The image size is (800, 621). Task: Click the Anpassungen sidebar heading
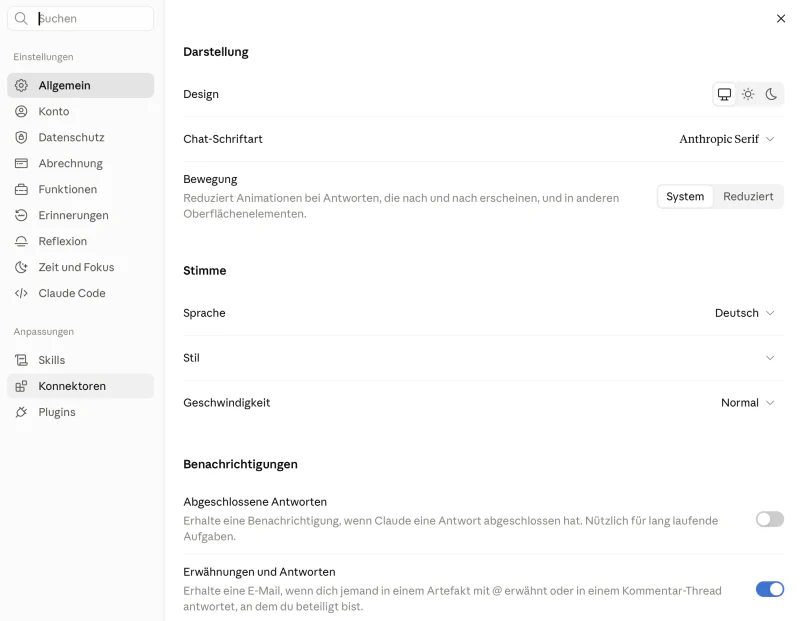[44, 332]
